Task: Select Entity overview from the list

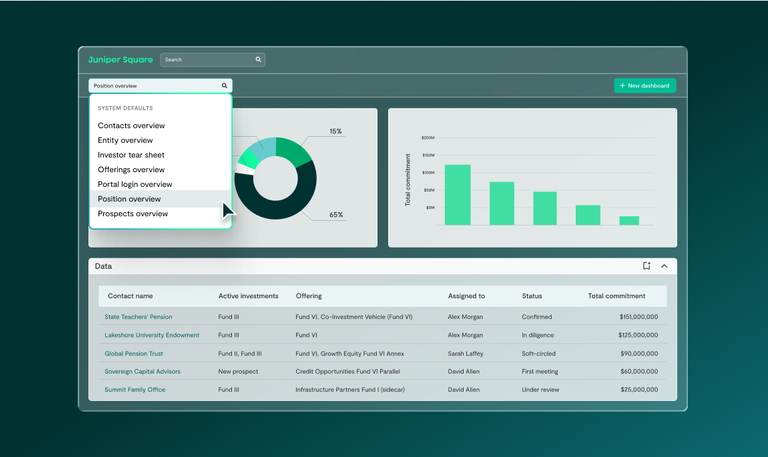Action: click(125, 140)
